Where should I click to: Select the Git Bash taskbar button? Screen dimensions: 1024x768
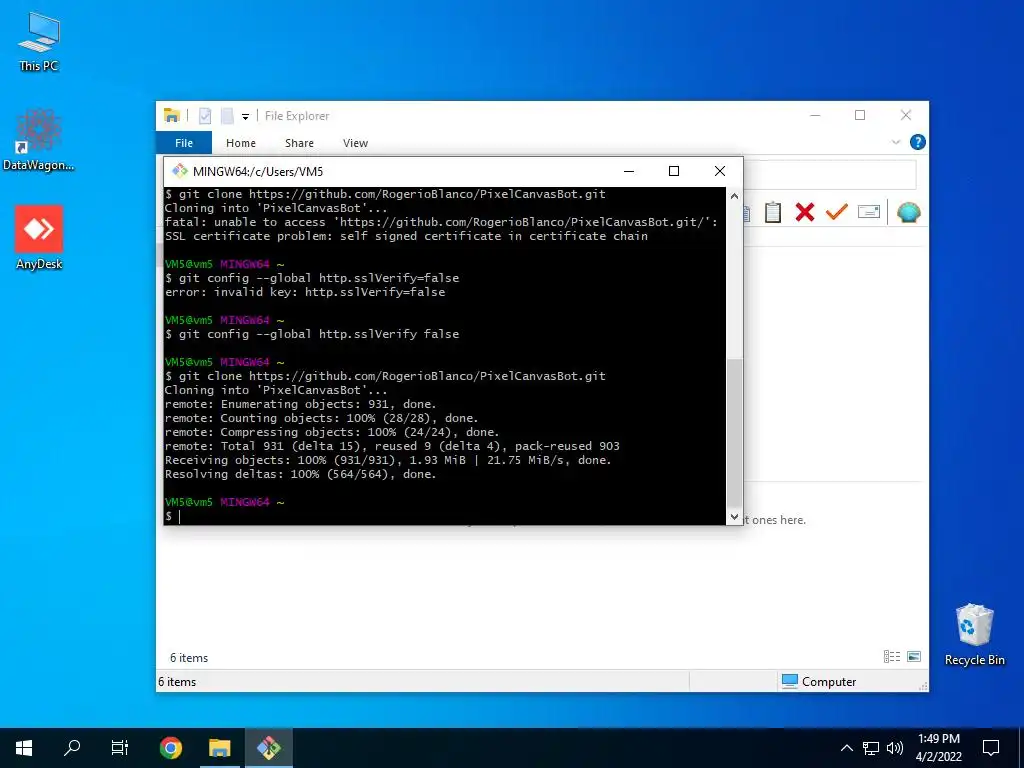[268, 748]
